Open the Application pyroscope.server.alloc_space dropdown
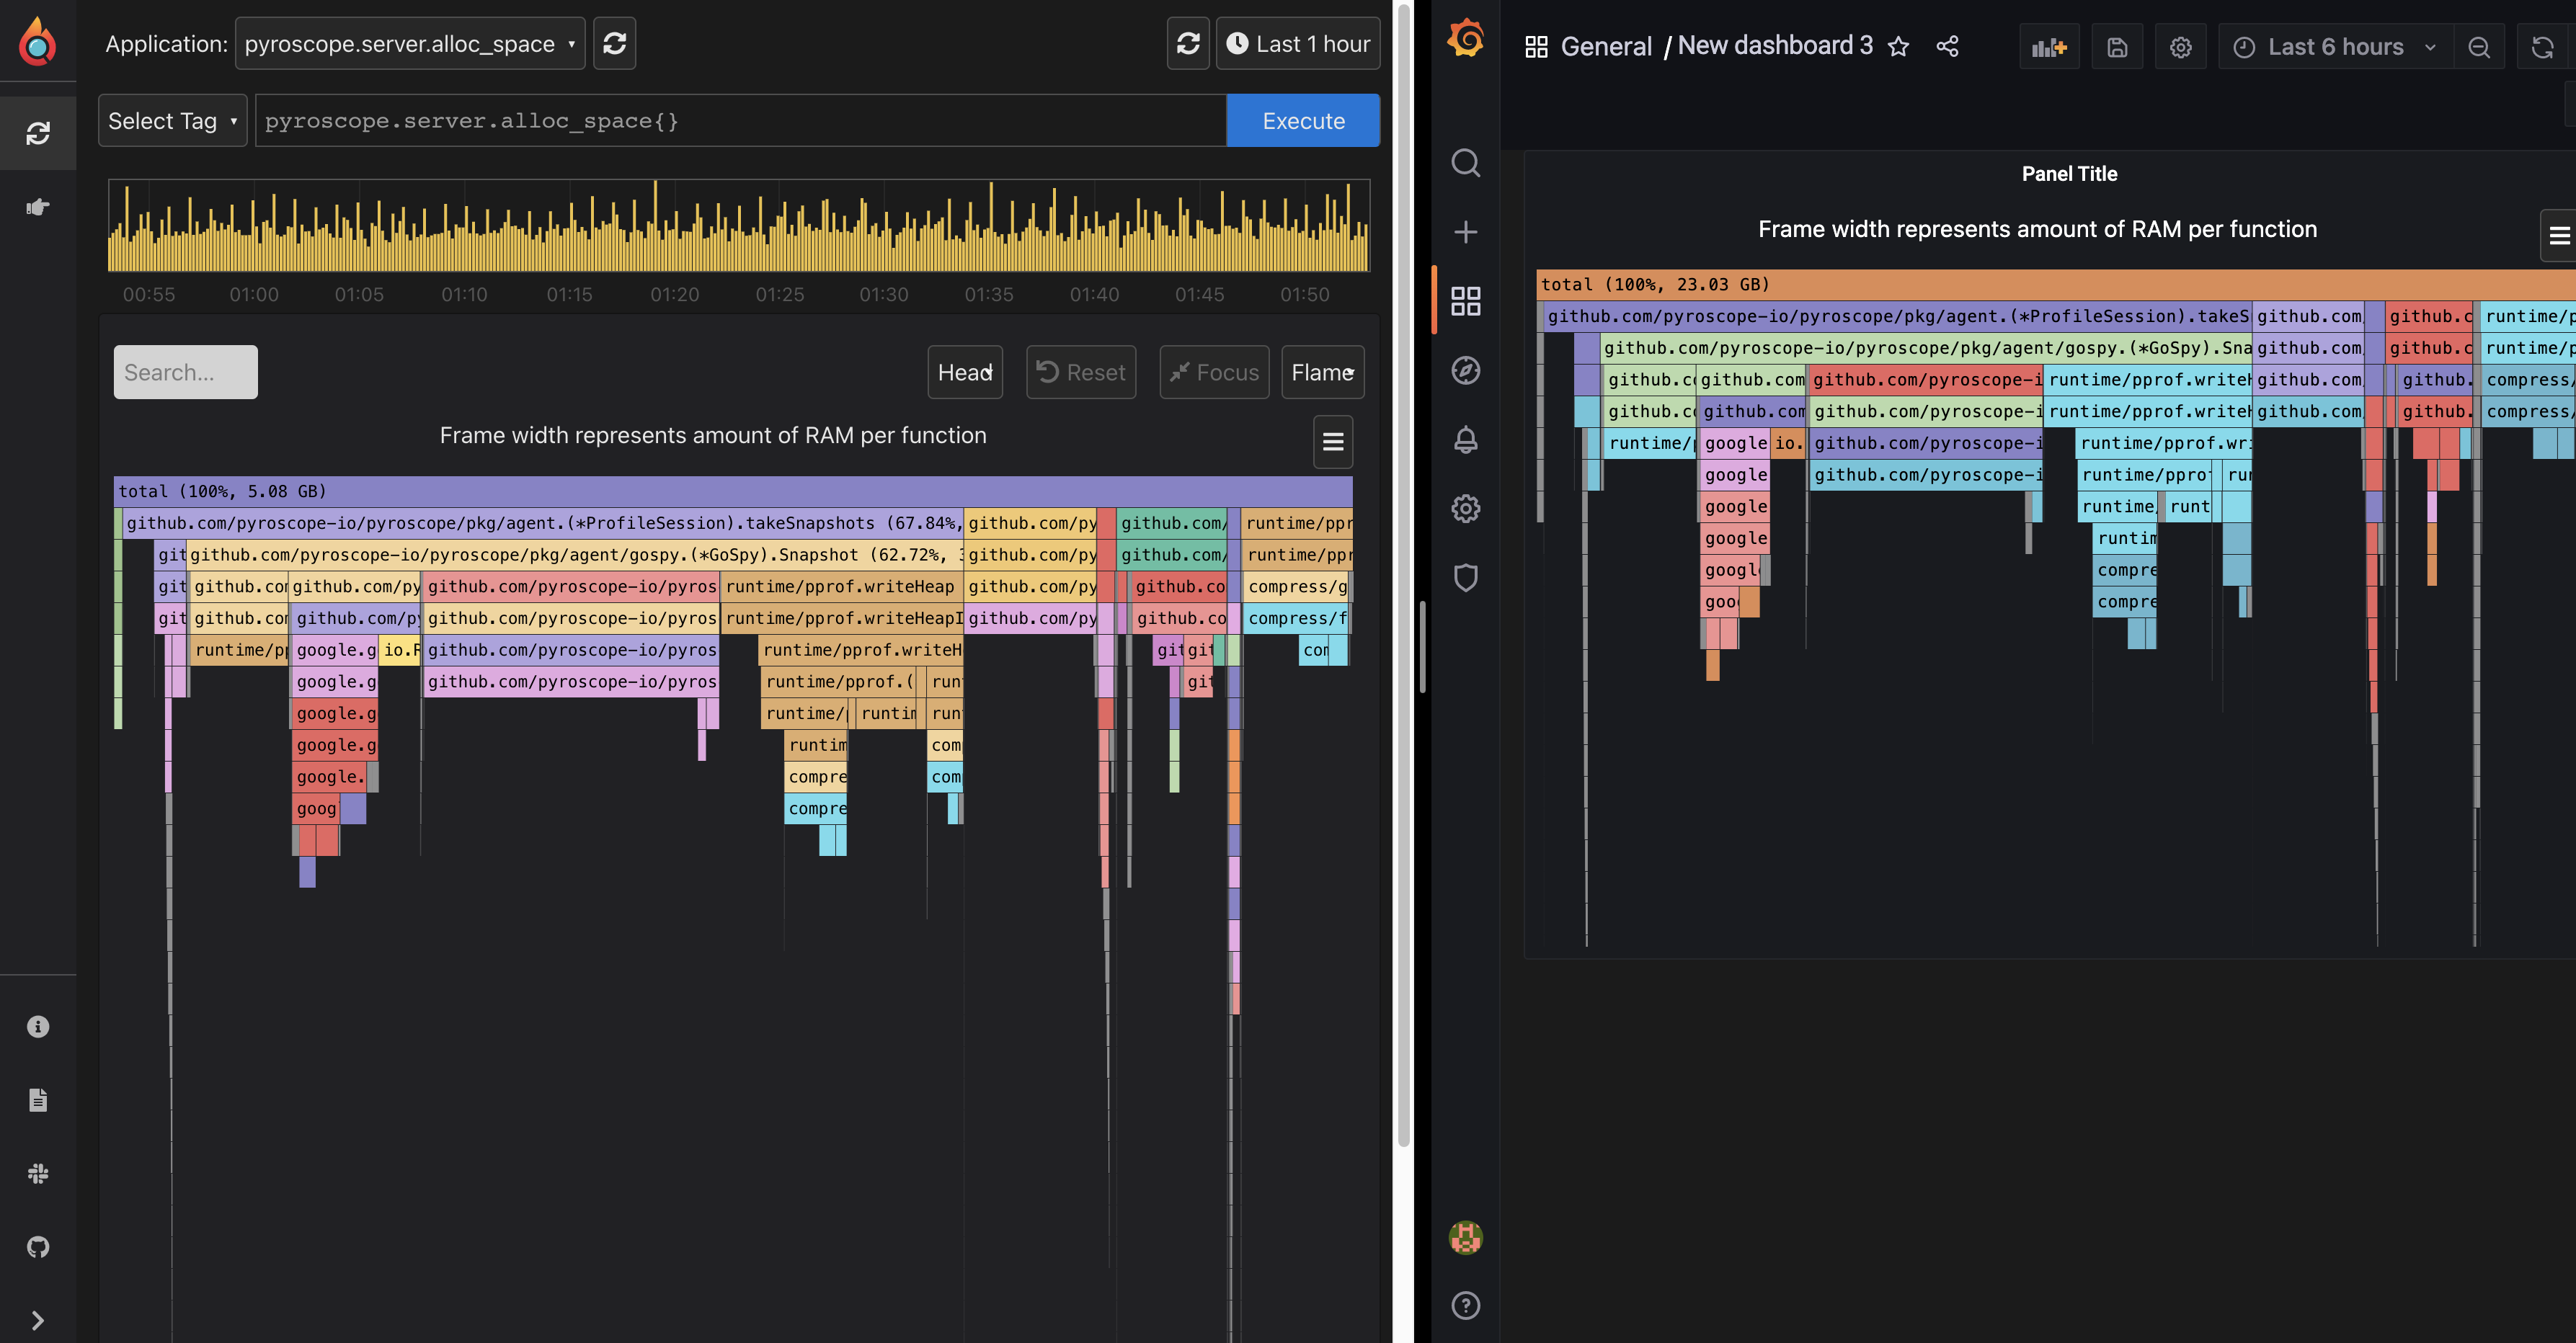The image size is (2576, 1343). [410, 43]
